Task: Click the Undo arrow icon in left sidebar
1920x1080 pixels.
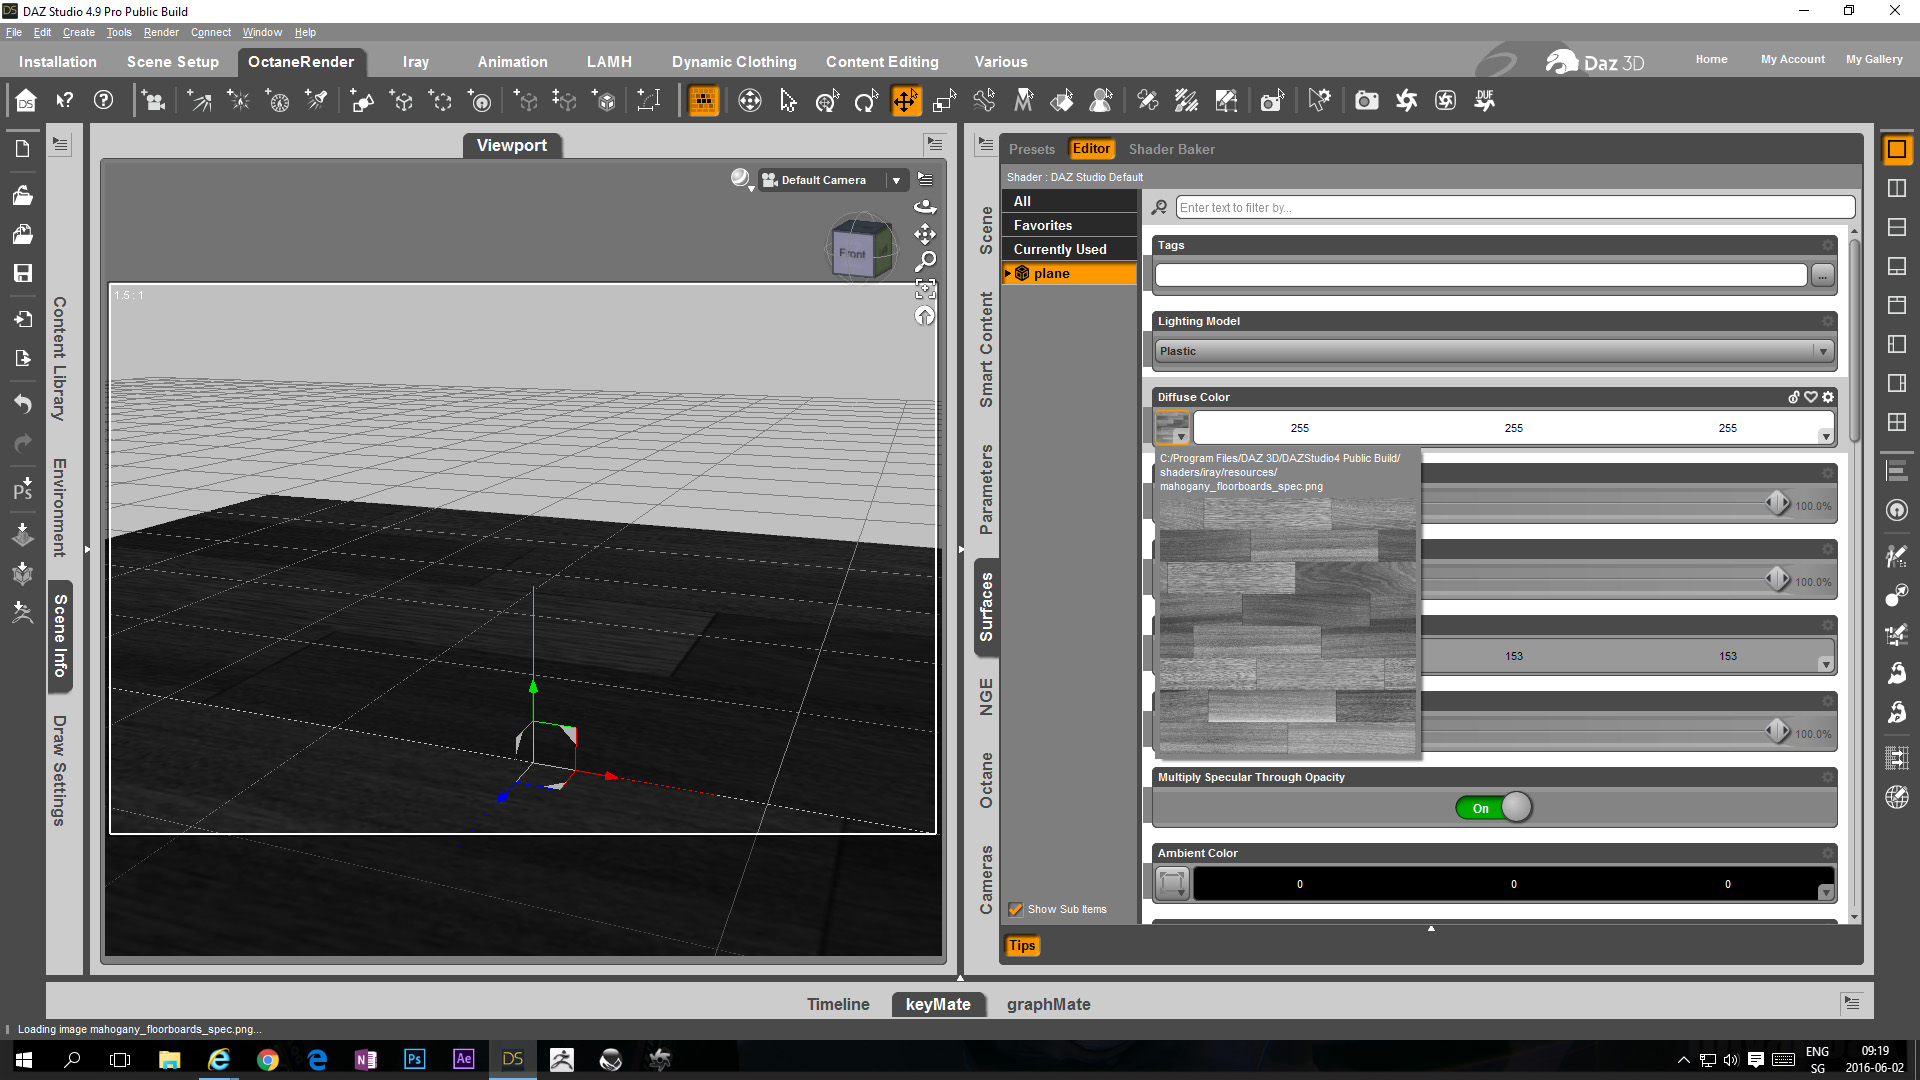Action: [22, 404]
